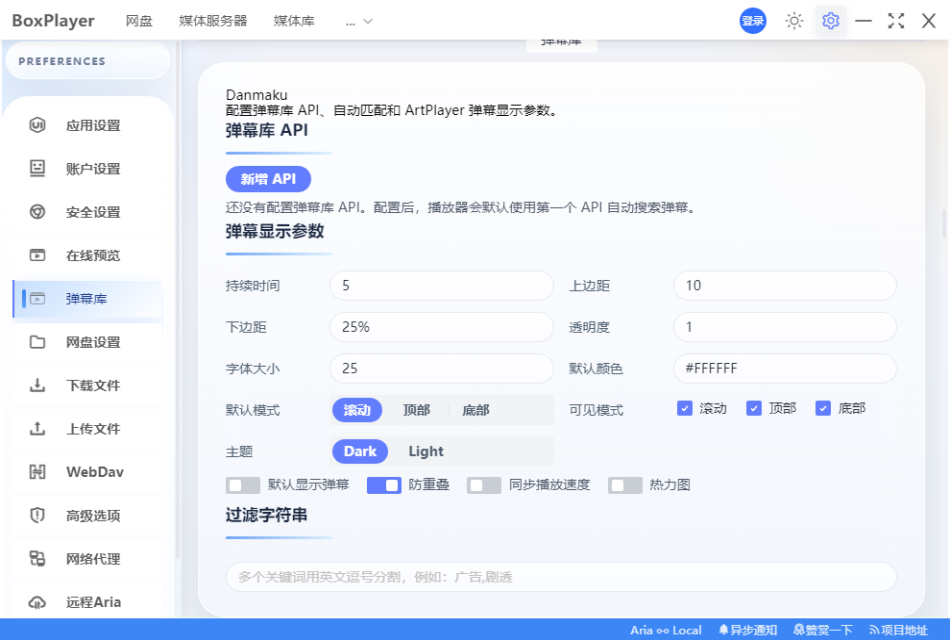Open the 远程Aria settings page
950x640 pixels.
pyautogui.click(x=87, y=602)
